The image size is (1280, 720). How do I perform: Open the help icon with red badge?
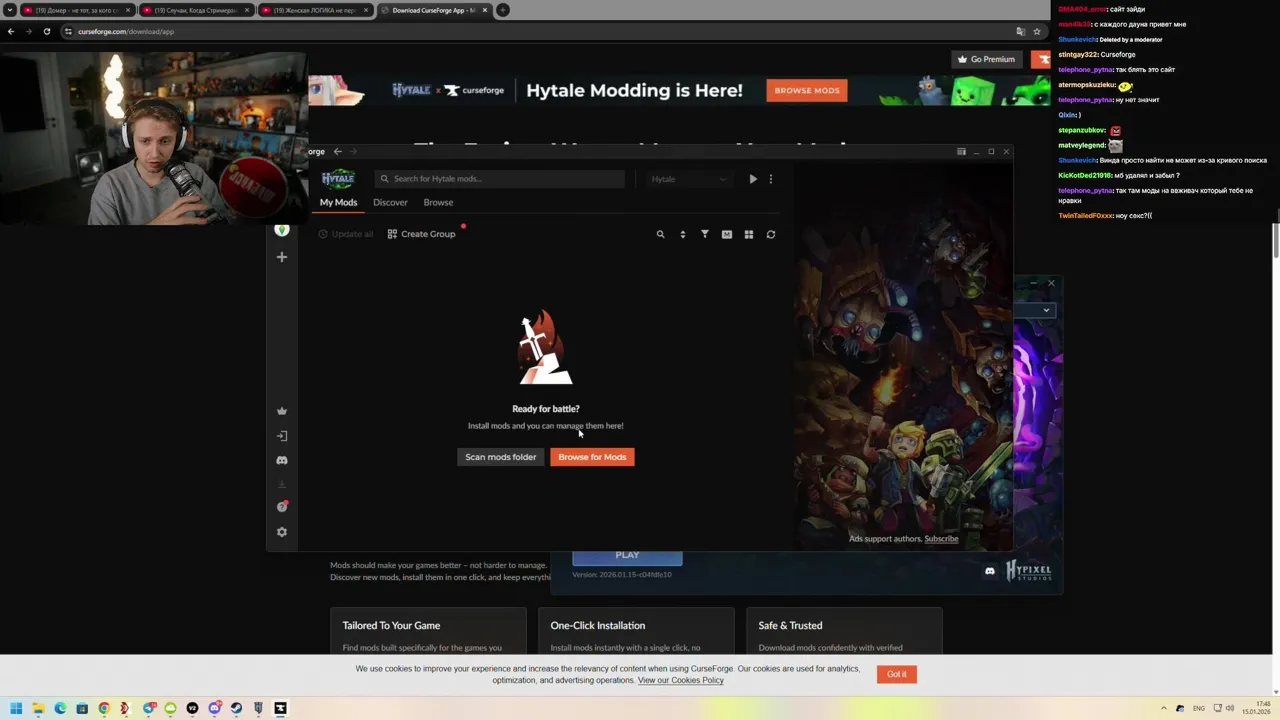point(282,507)
